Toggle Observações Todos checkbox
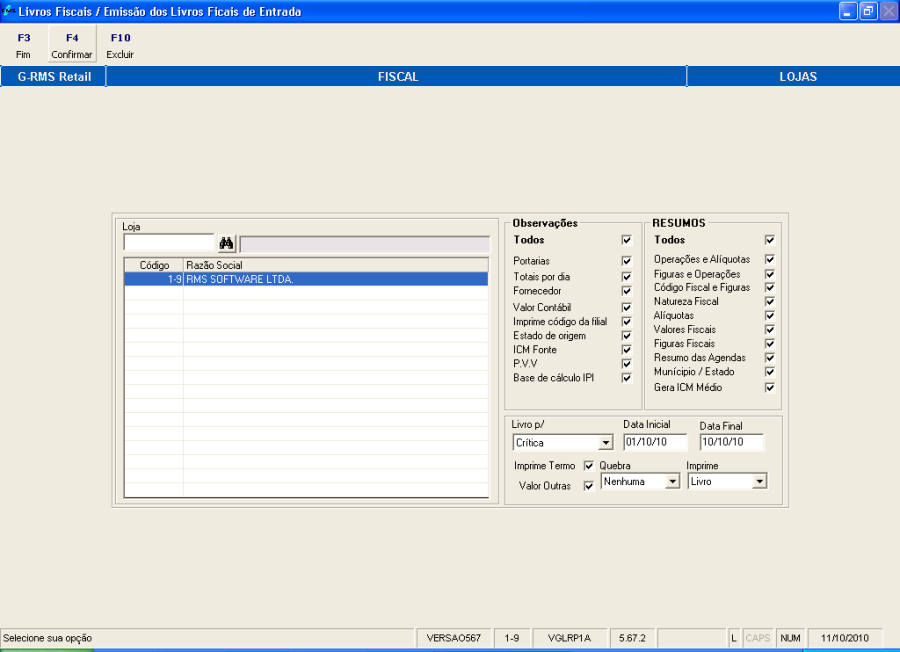Viewport: 900px width, 652px height. pyautogui.click(x=626, y=240)
